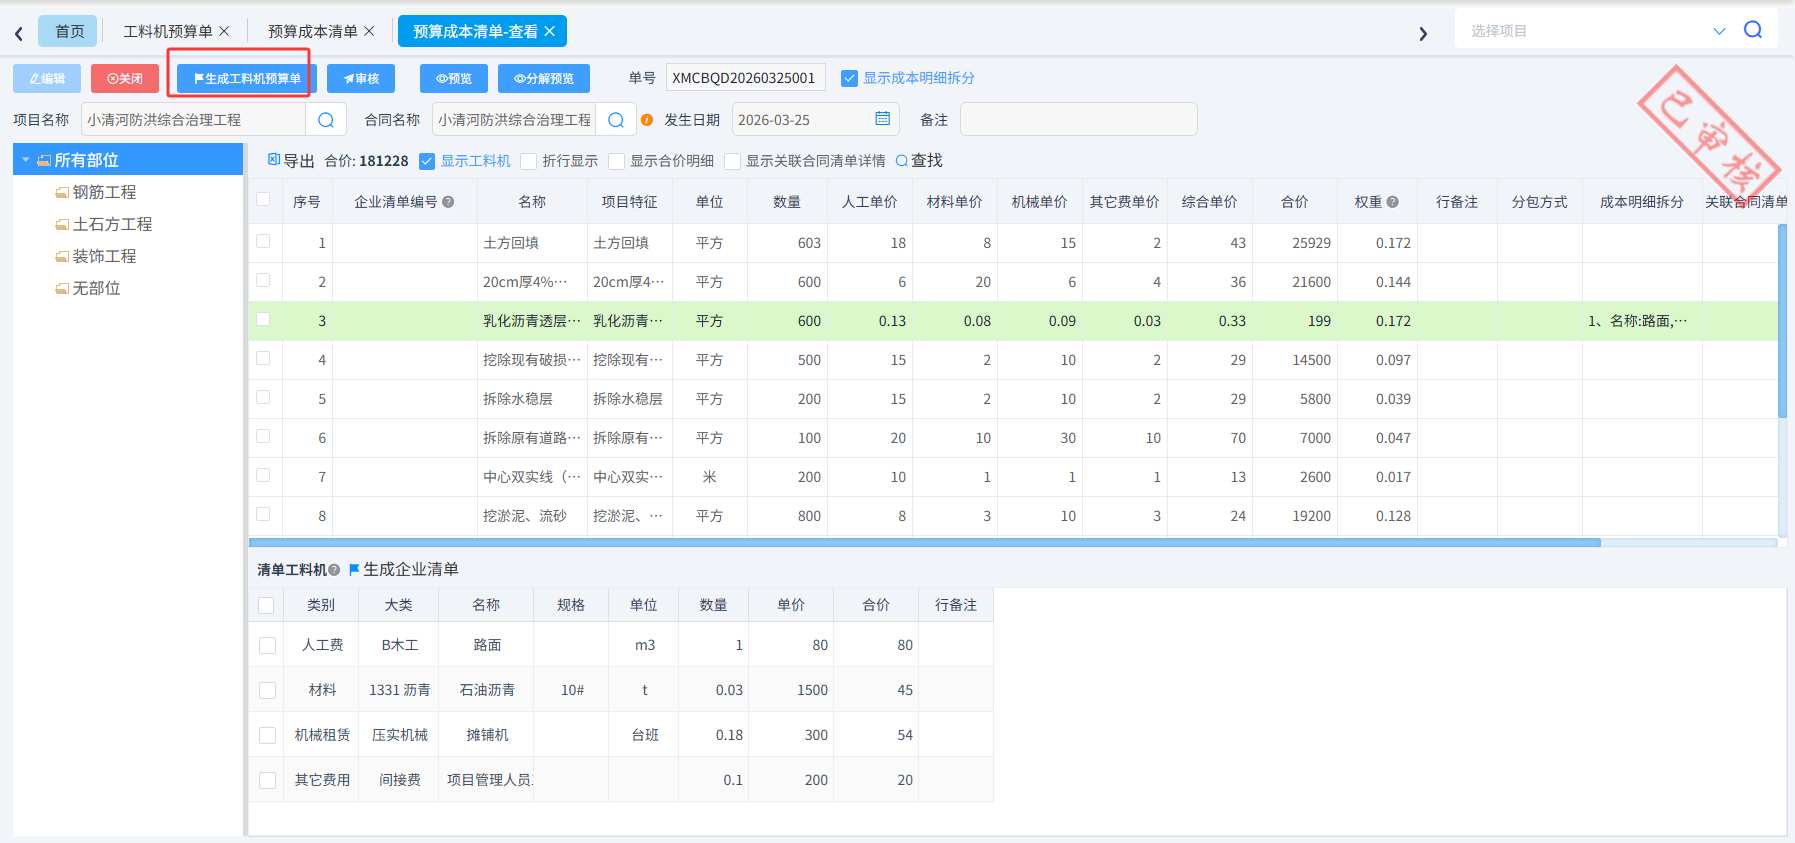
Task: Open the 项目名称 lookup search icon
Action: [326, 120]
